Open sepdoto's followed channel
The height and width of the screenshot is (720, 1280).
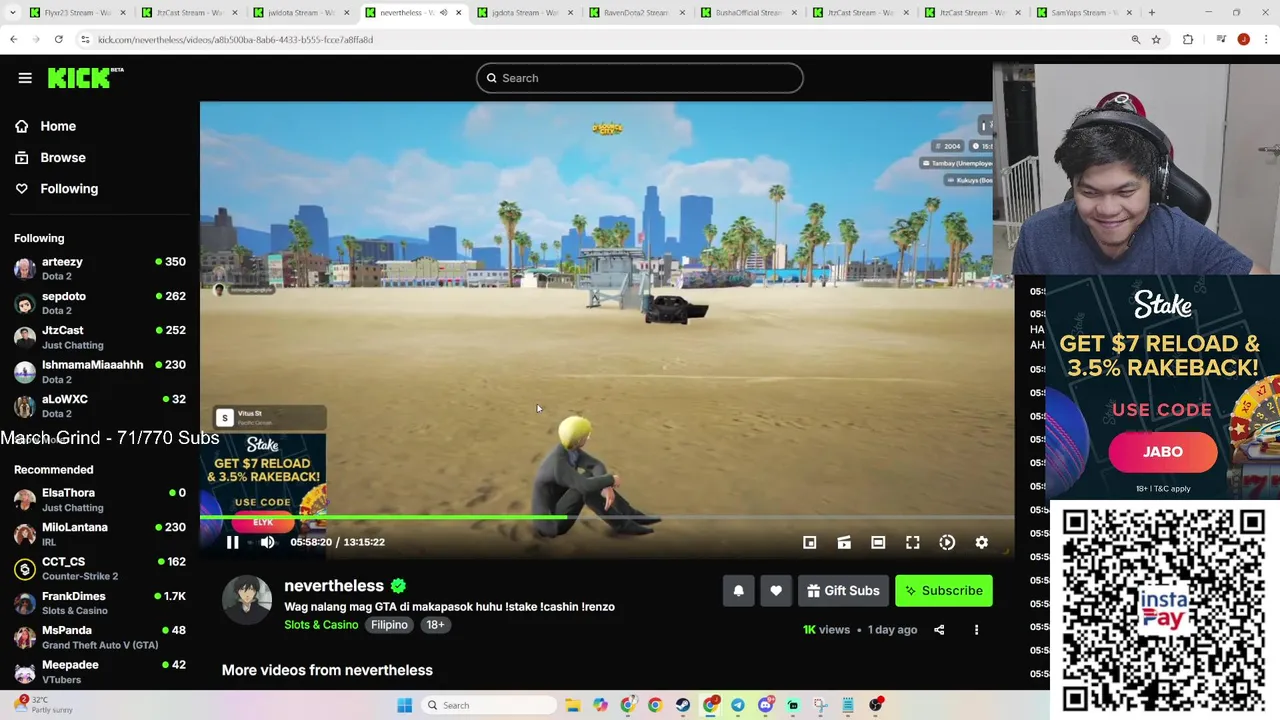point(100,303)
